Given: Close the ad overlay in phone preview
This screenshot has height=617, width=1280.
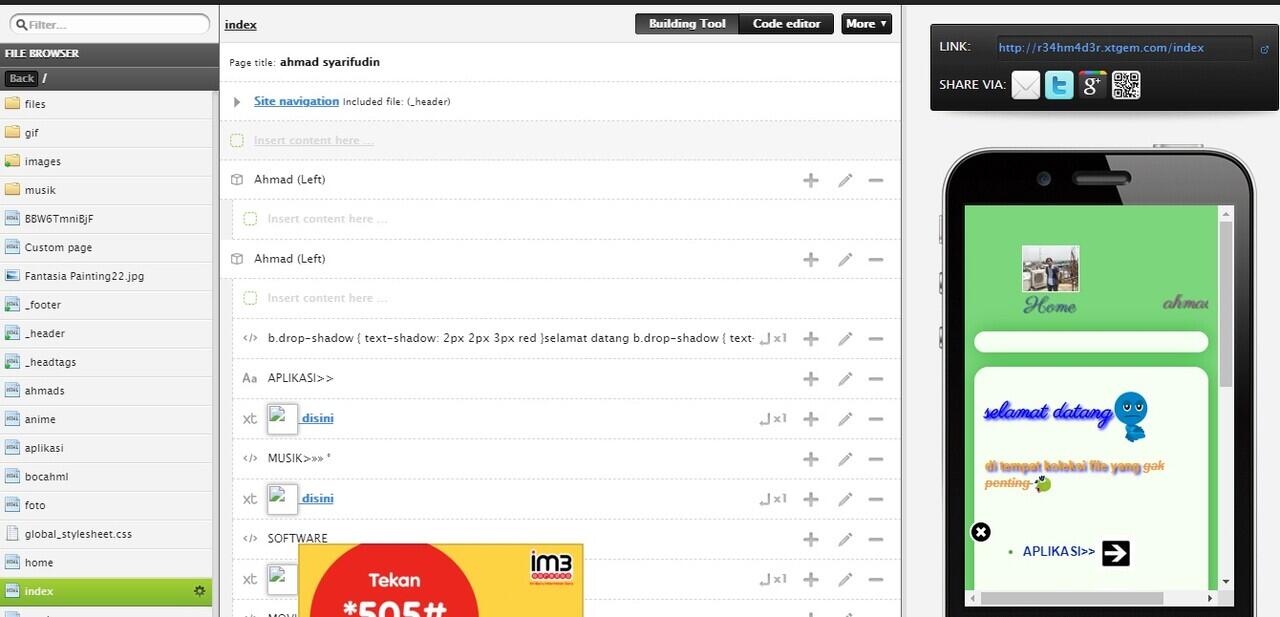Looking at the screenshot, I should click(x=981, y=532).
